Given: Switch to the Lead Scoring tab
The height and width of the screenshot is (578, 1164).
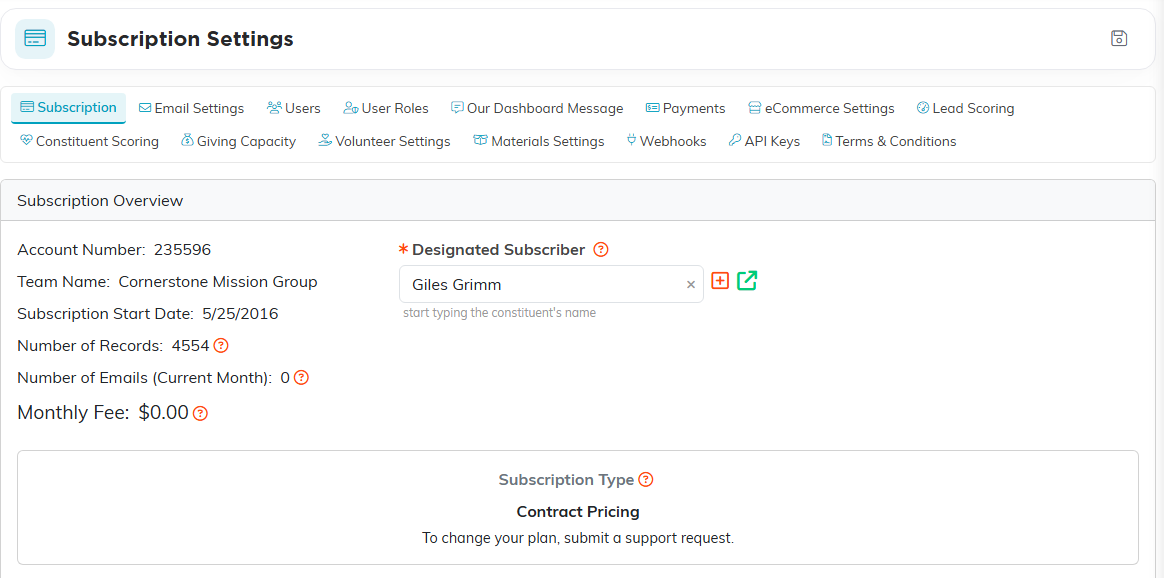Looking at the screenshot, I should coord(965,108).
